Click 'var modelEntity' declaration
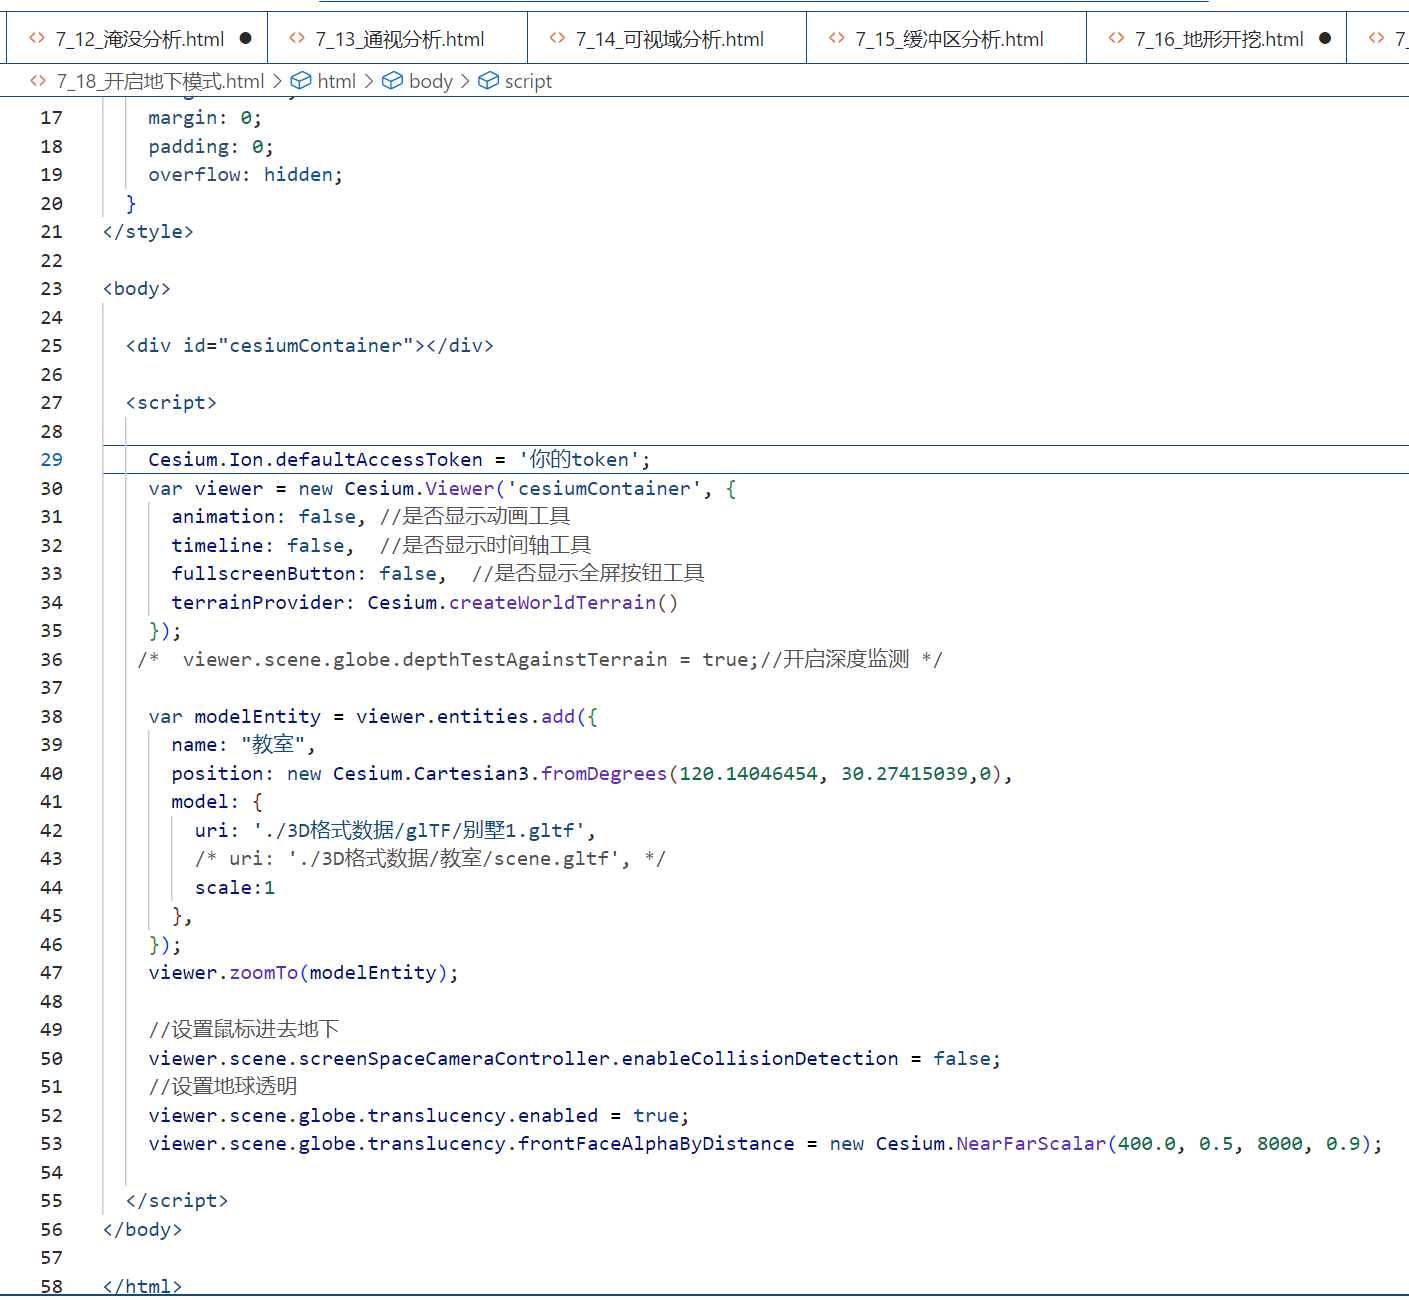 [235, 717]
